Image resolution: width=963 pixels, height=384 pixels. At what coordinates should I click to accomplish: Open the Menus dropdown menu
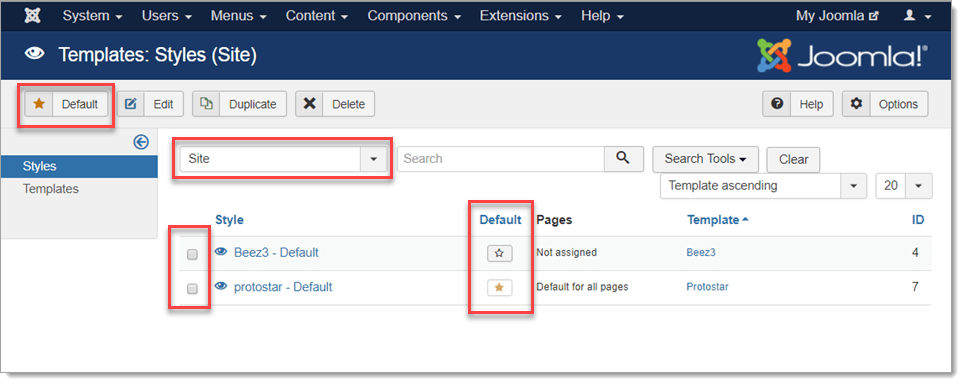[238, 15]
